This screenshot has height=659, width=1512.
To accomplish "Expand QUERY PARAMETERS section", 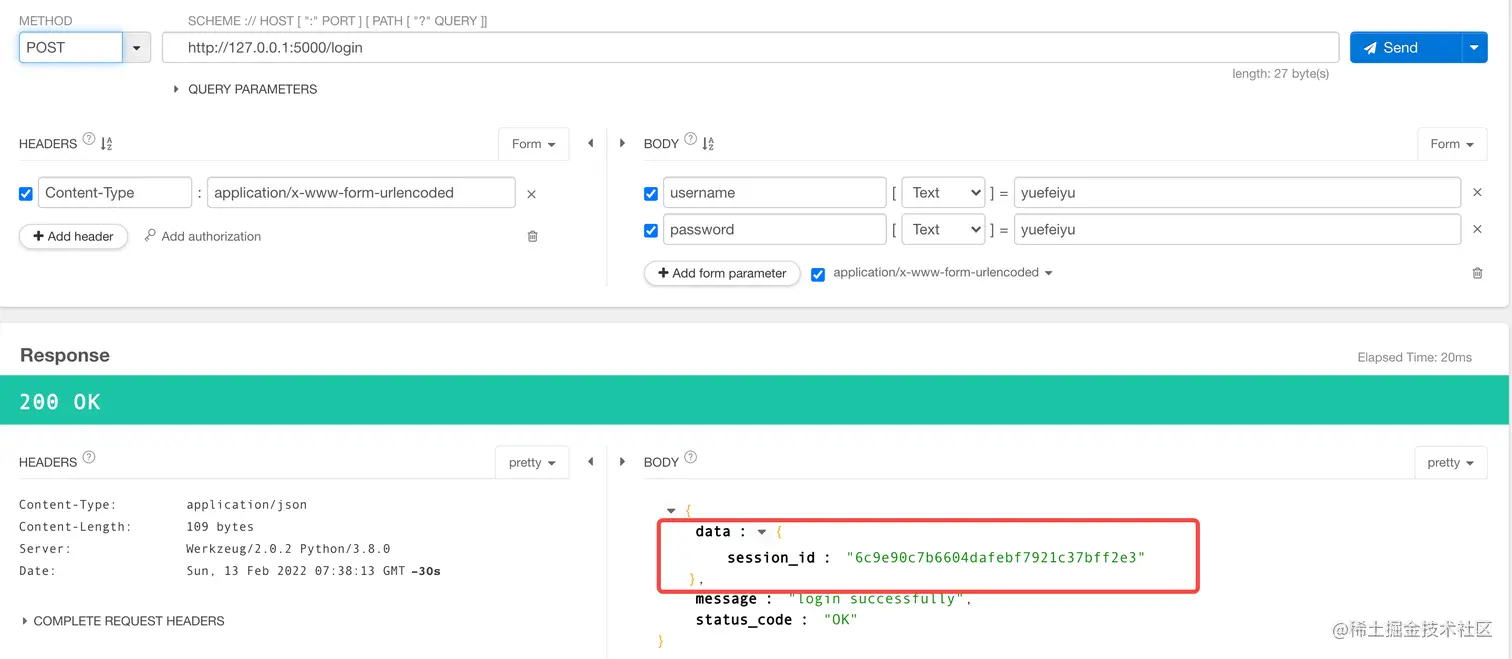I will 245,89.
